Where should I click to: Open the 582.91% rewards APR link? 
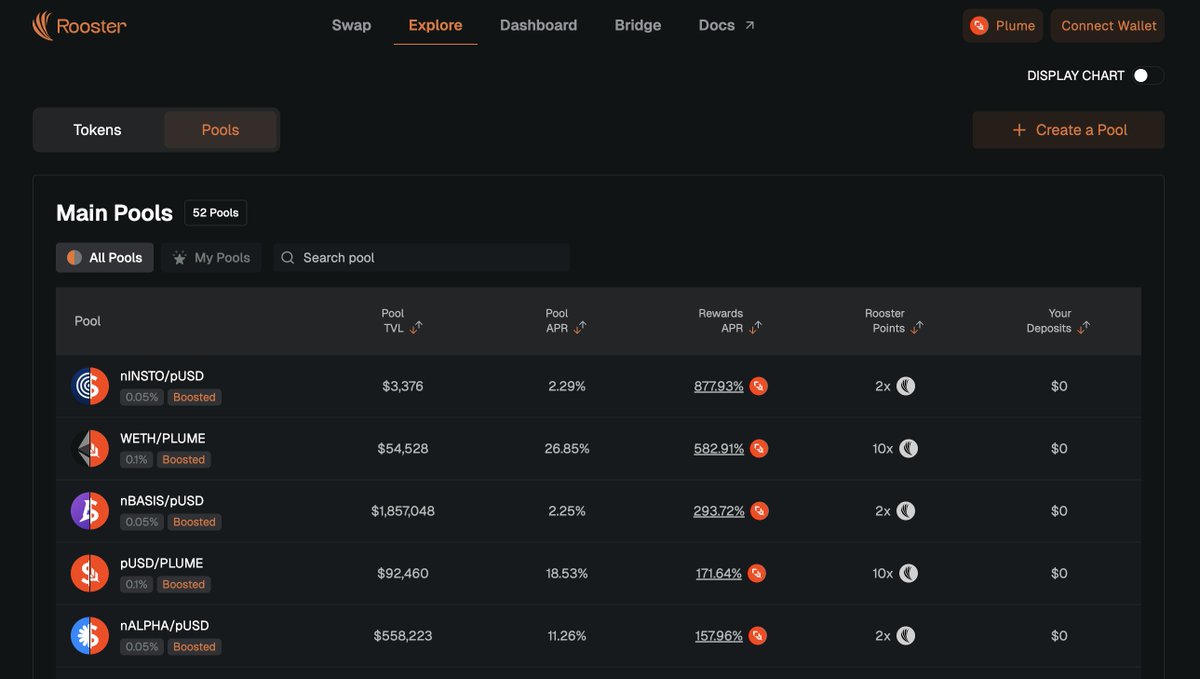coord(719,449)
